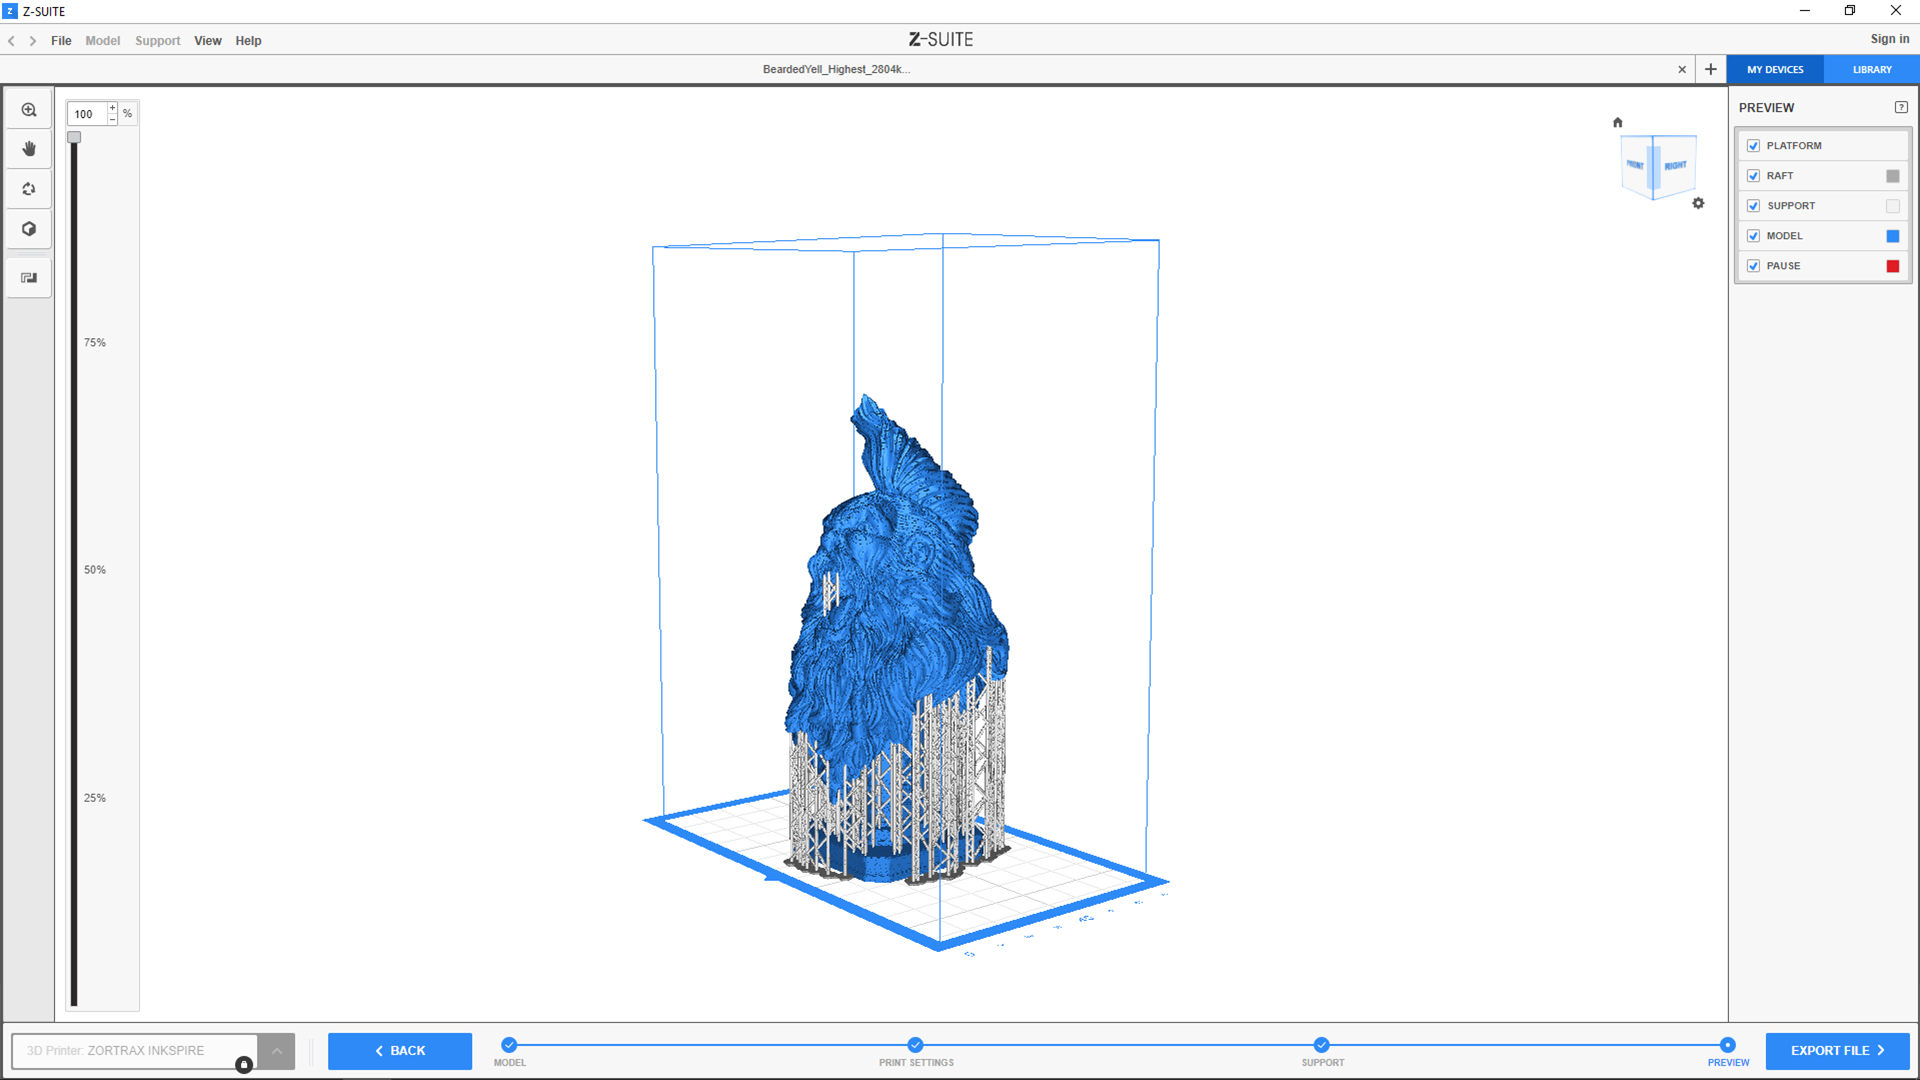
Task: Select the pan hand tool
Action: click(x=29, y=149)
